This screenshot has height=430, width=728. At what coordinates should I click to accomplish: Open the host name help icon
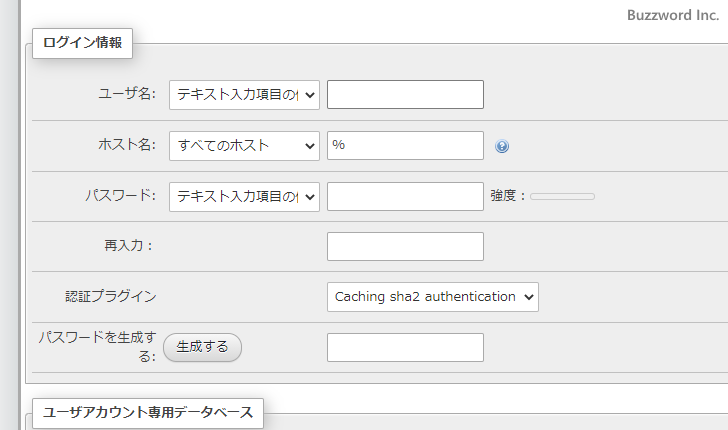tap(502, 146)
